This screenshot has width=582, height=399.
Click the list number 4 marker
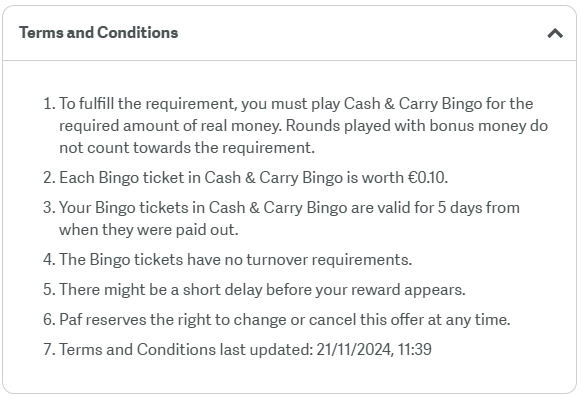[x=49, y=259]
